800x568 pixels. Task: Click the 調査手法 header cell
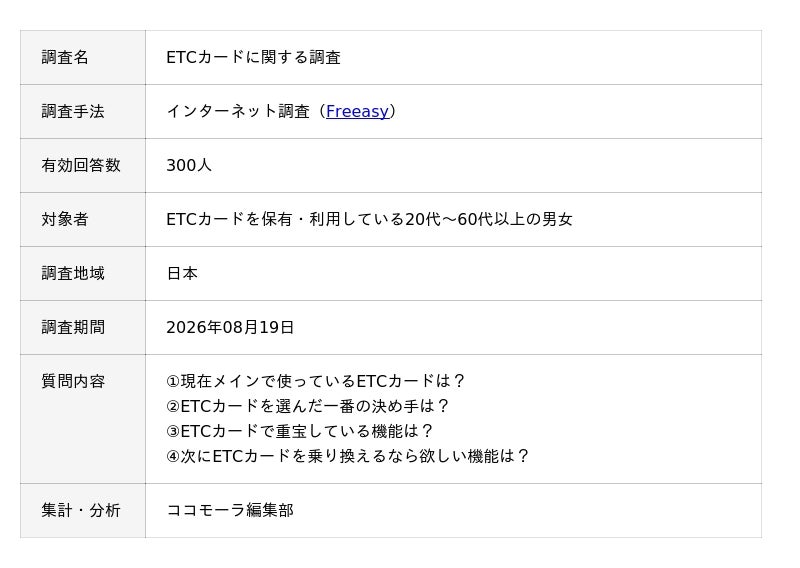click(83, 111)
